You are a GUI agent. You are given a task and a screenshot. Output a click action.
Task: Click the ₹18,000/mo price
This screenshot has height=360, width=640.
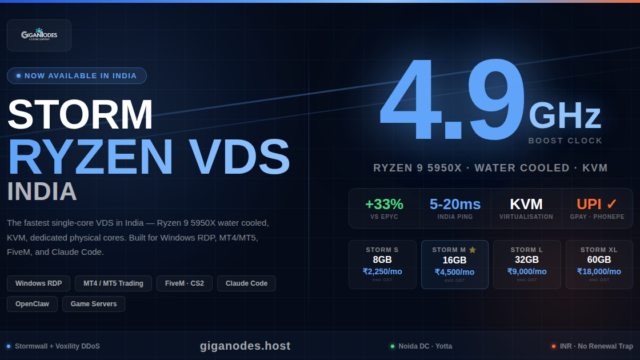(599, 271)
